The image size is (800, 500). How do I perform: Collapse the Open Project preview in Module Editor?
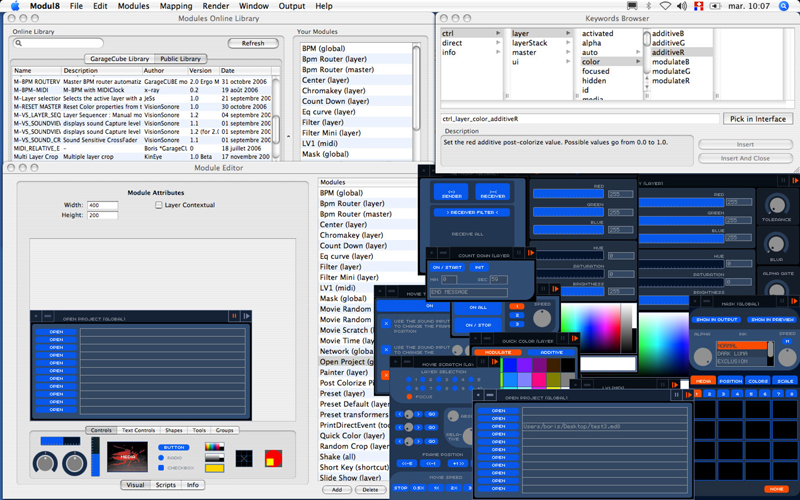coord(47,317)
